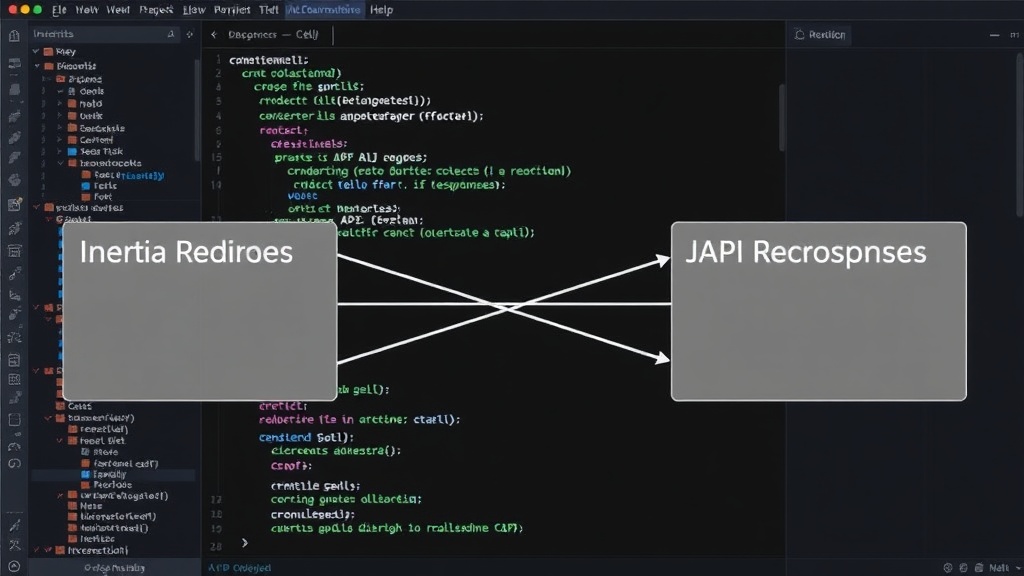Click the code editor vertical scrollbar

click(781, 118)
